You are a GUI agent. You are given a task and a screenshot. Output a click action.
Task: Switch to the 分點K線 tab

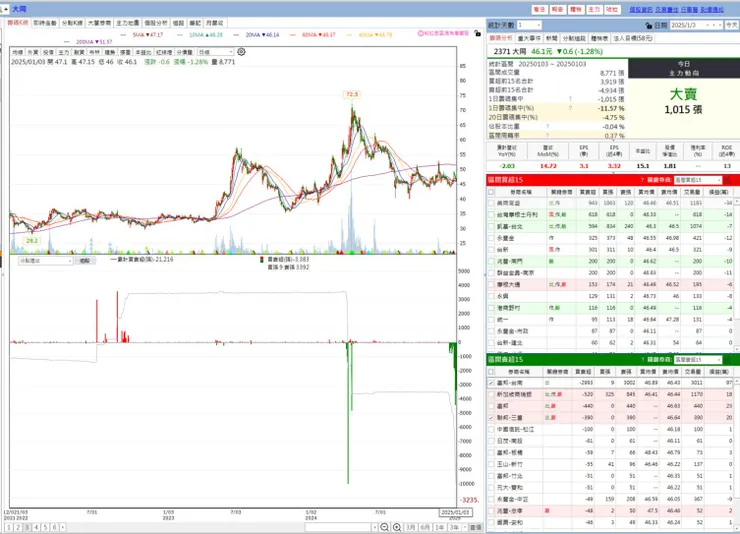[x=72, y=23]
